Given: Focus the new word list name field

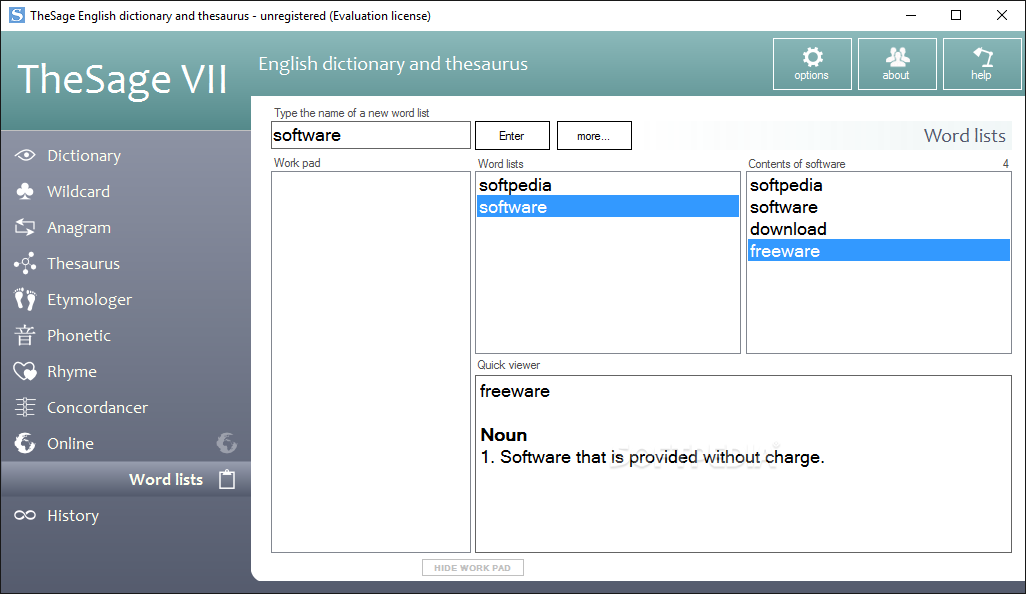Looking at the screenshot, I should [371, 135].
